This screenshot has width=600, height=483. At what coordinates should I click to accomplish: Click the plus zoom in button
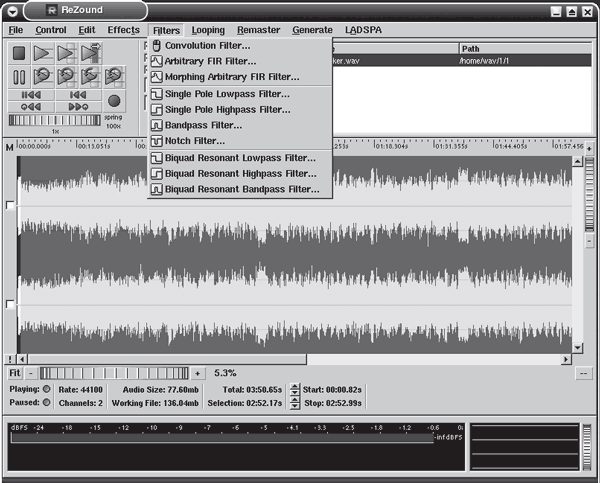click(197, 373)
